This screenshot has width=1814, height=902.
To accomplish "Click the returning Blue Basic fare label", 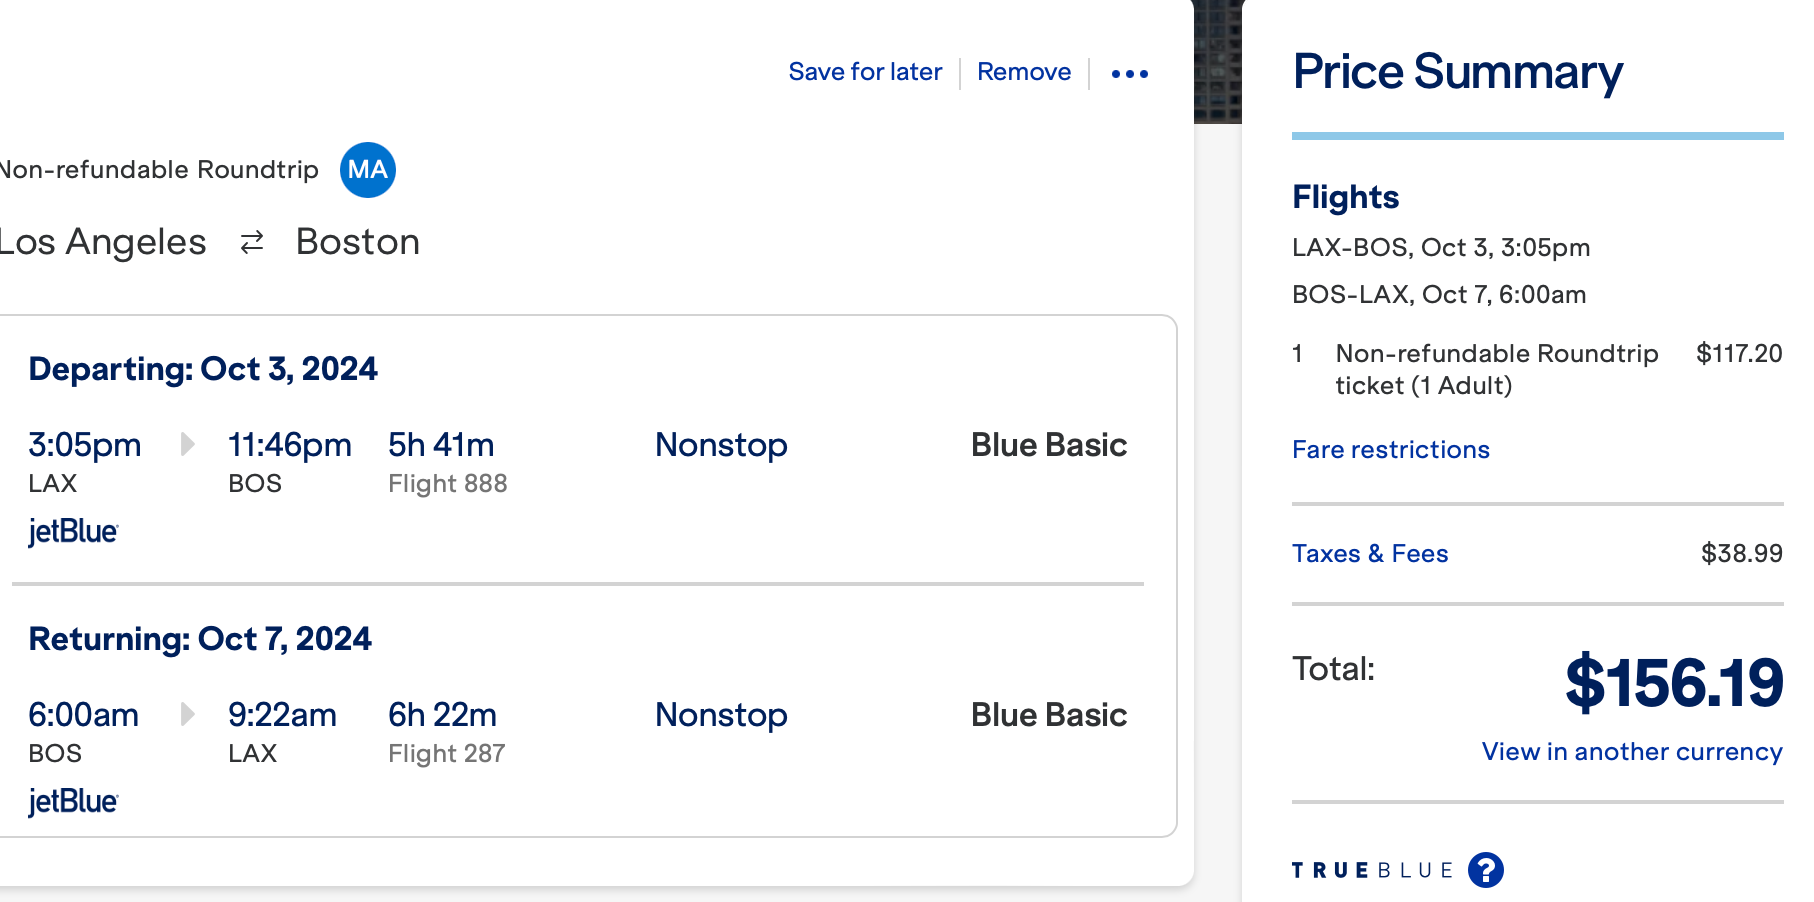I will [x=1049, y=715].
